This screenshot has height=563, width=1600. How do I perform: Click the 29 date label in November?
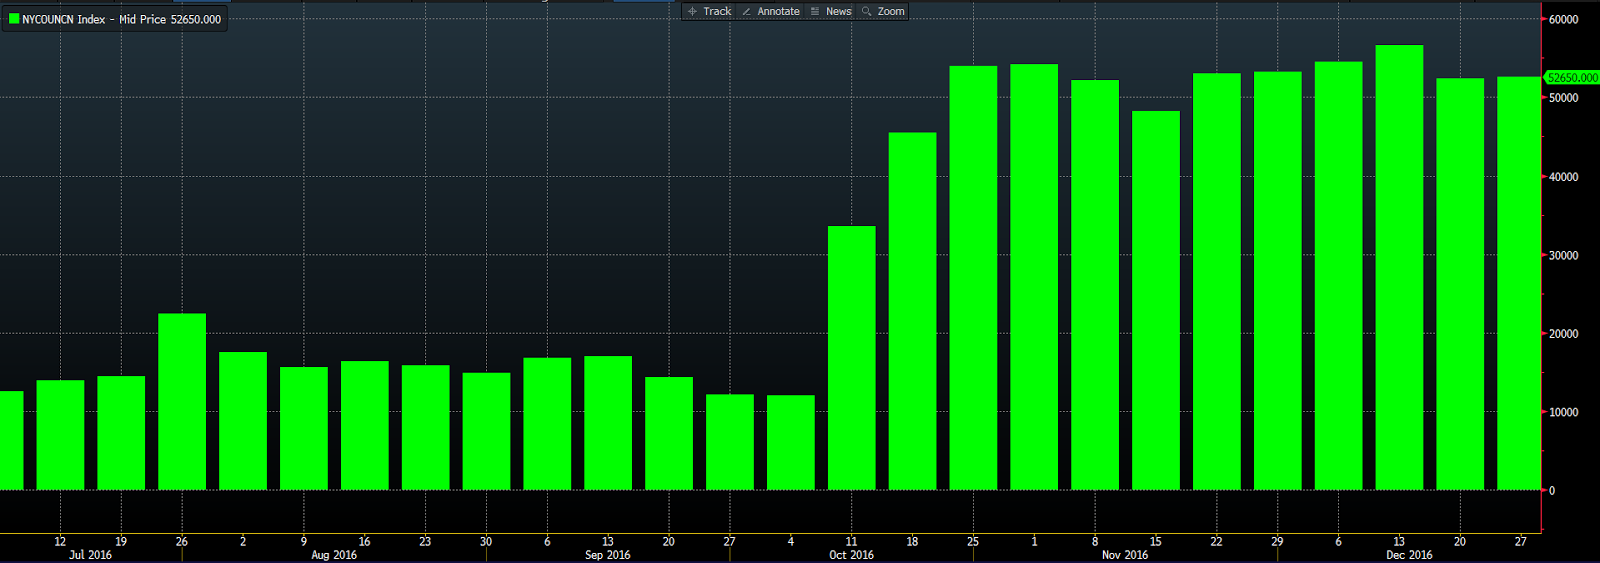[x=1277, y=541]
